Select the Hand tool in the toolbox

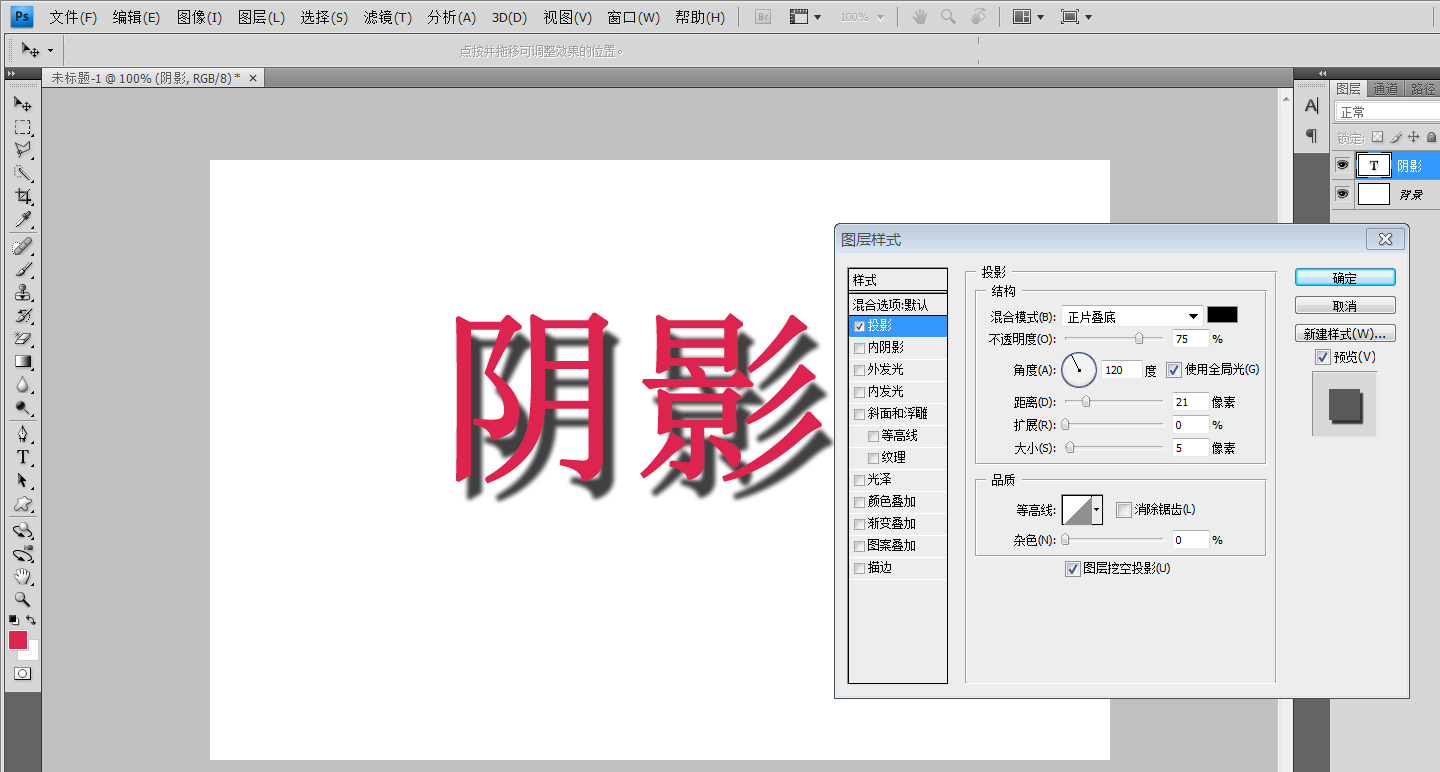[22, 576]
